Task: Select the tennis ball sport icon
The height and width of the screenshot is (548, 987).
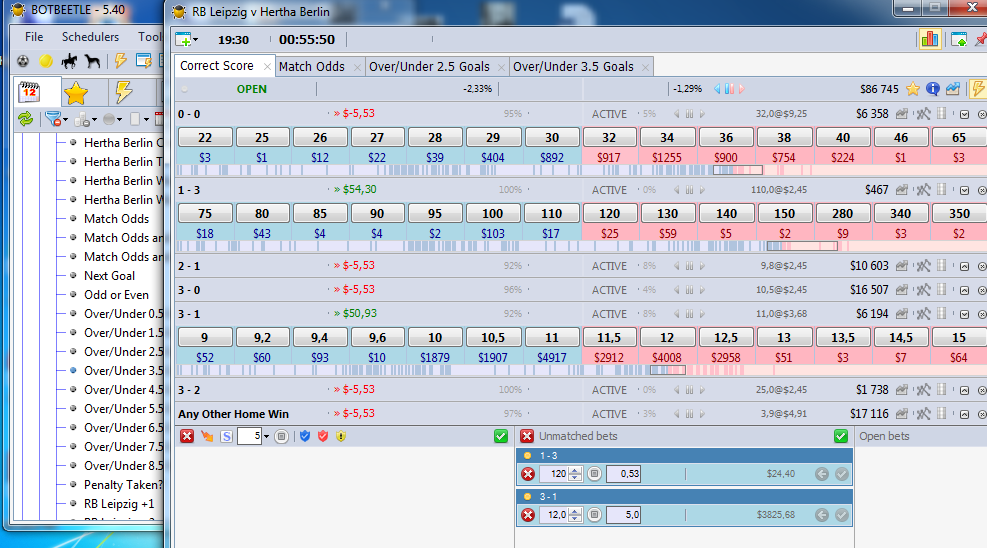Action: [46, 61]
